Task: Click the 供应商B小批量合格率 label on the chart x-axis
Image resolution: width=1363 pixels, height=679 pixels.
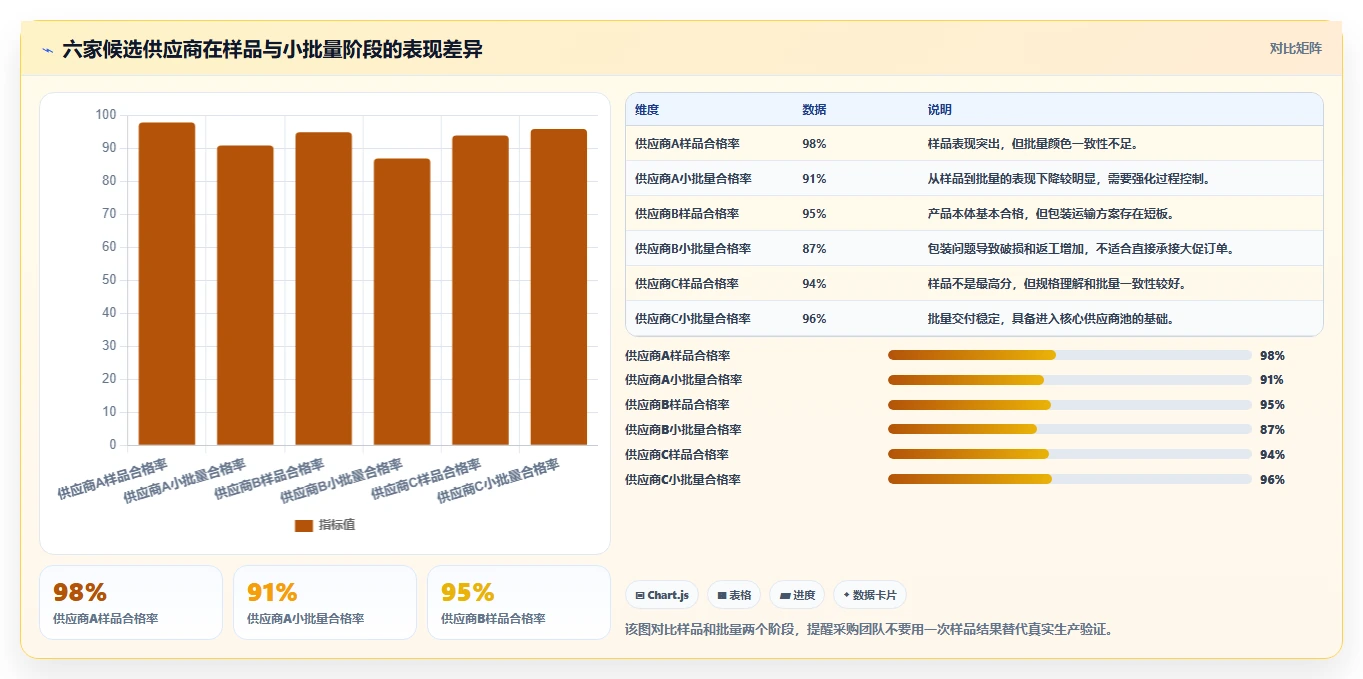Action: pyautogui.click(x=341, y=480)
